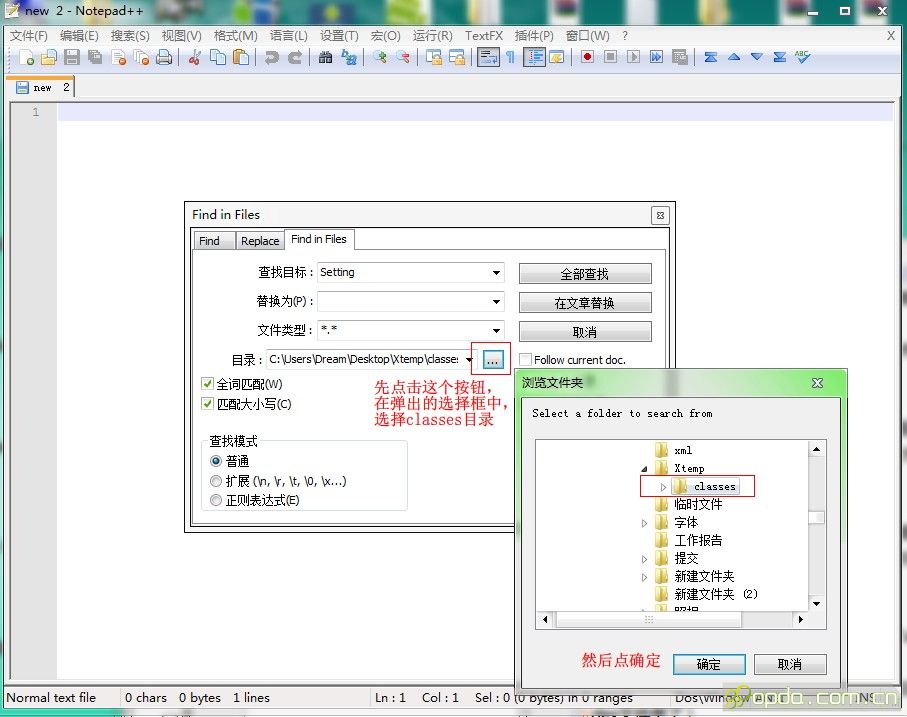Click the Cut scissors icon

195,57
